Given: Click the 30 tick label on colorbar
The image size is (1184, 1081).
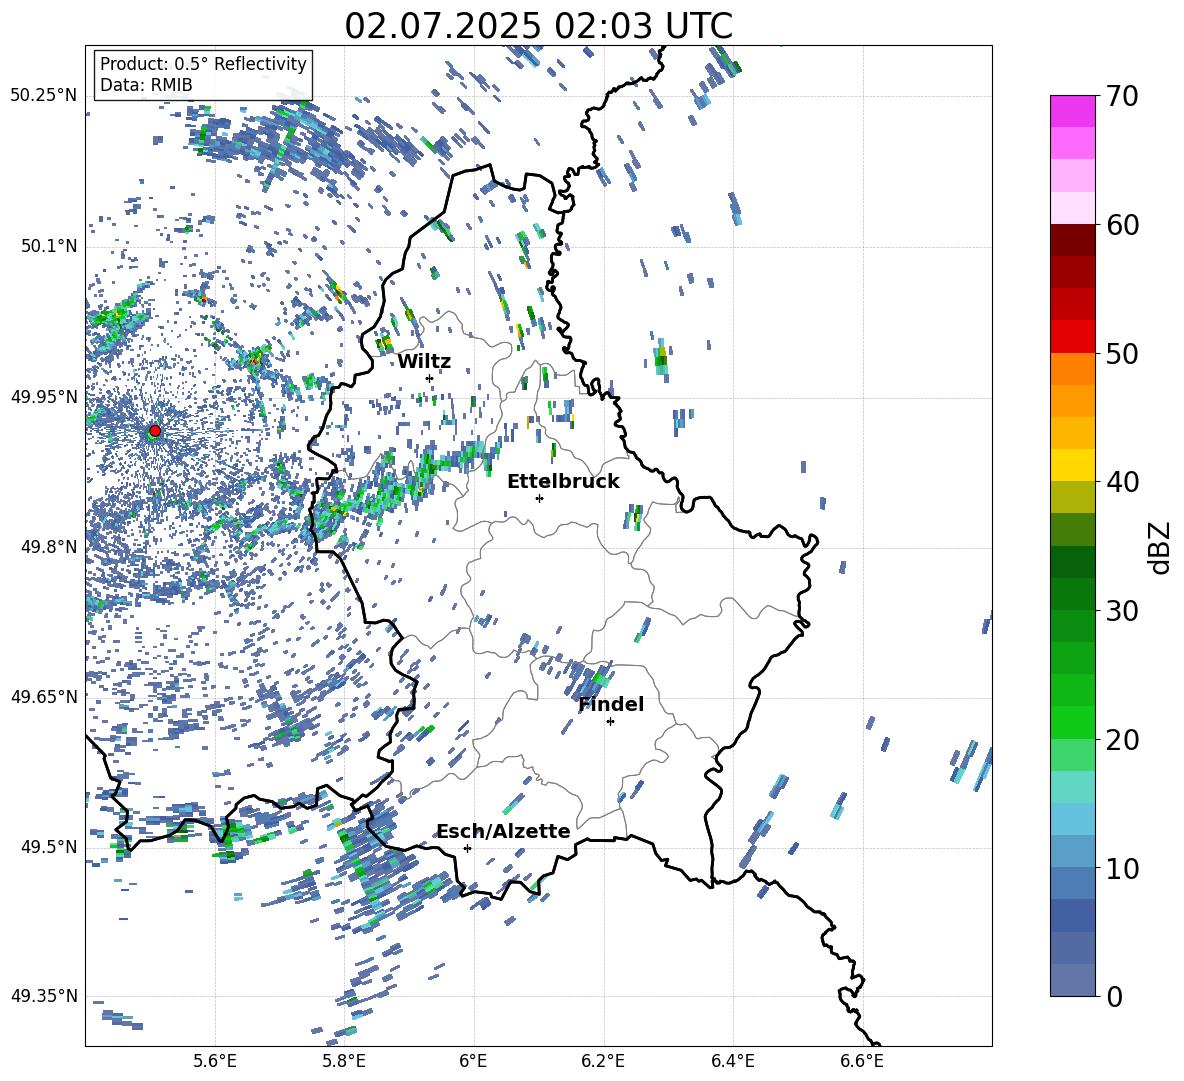Looking at the screenshot, I should pyautogui.click(x=1122, y=611).
